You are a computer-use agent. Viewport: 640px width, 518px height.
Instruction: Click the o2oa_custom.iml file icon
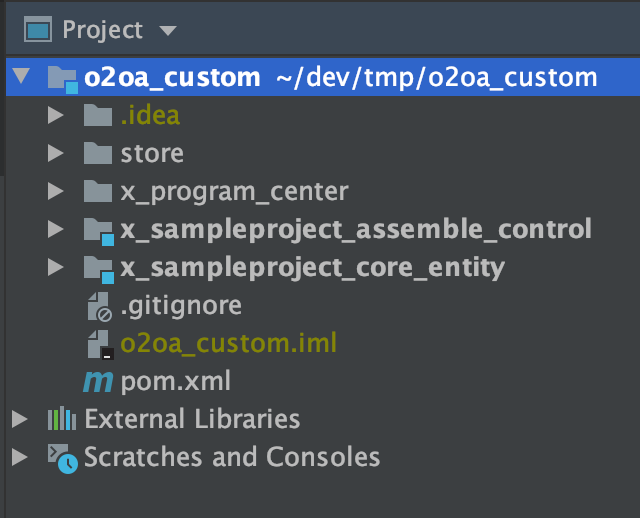100,345
